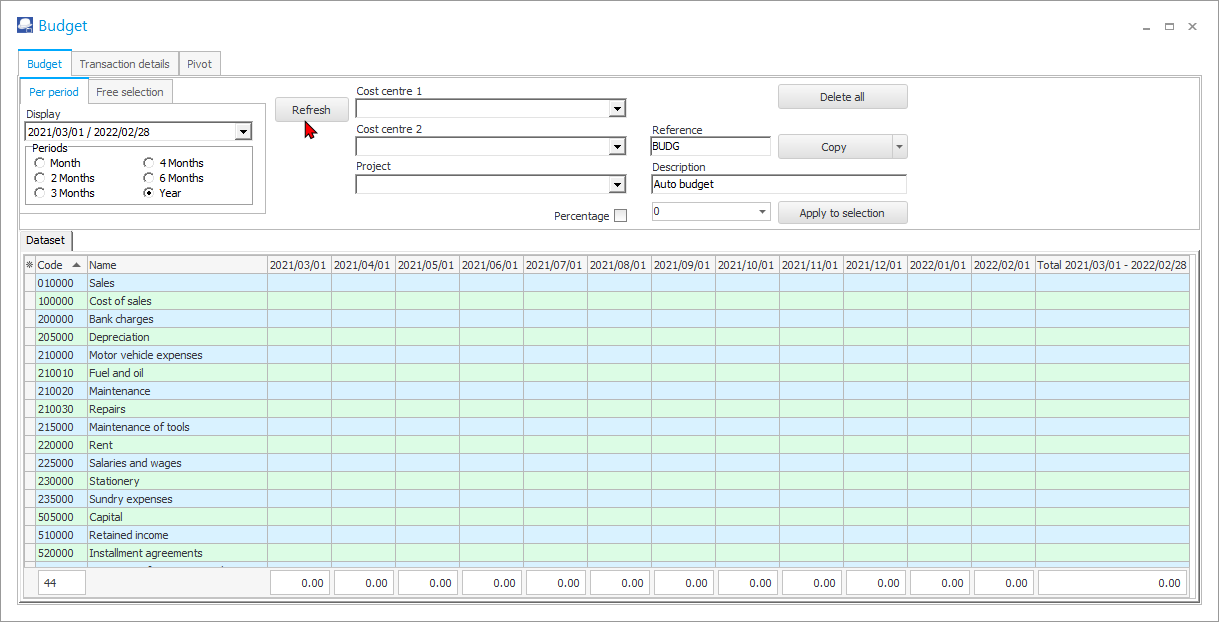1219x622 pixels.
Task: Choose the 3 Months radio button
Action: (x=40, y=193)
